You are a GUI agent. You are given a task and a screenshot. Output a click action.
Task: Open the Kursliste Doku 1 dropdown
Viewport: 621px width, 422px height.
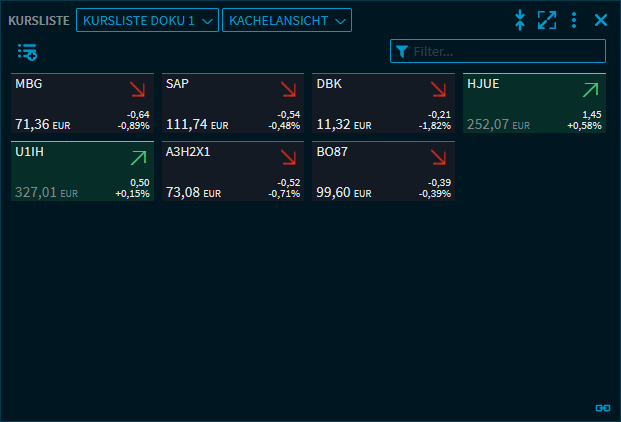147,20
